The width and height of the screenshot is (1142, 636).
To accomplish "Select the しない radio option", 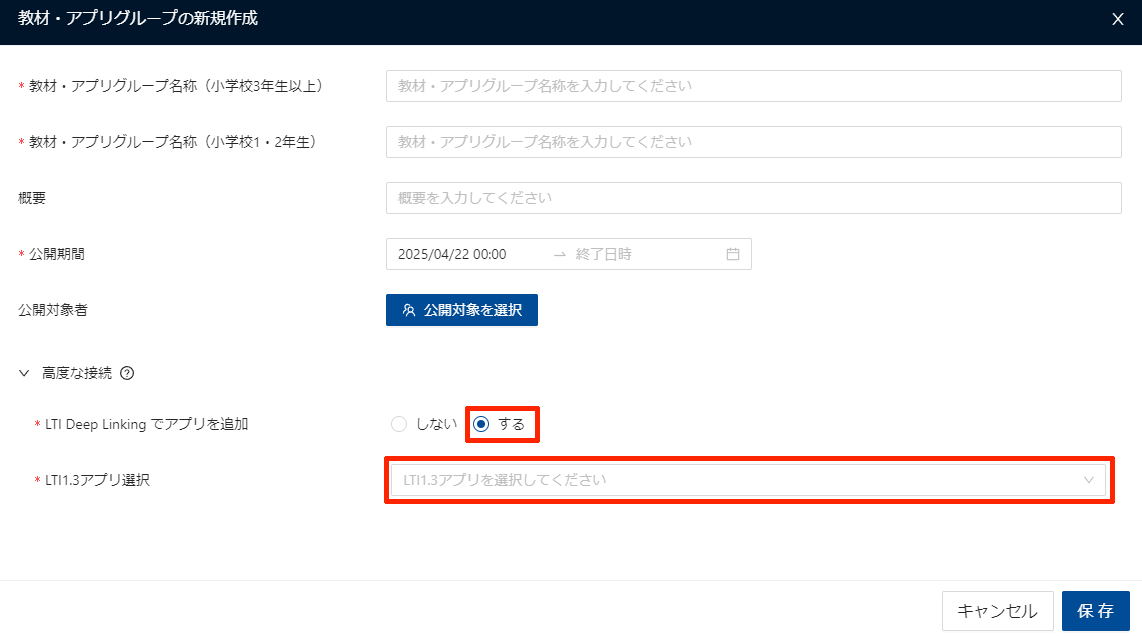I will [x=399, y=424].
